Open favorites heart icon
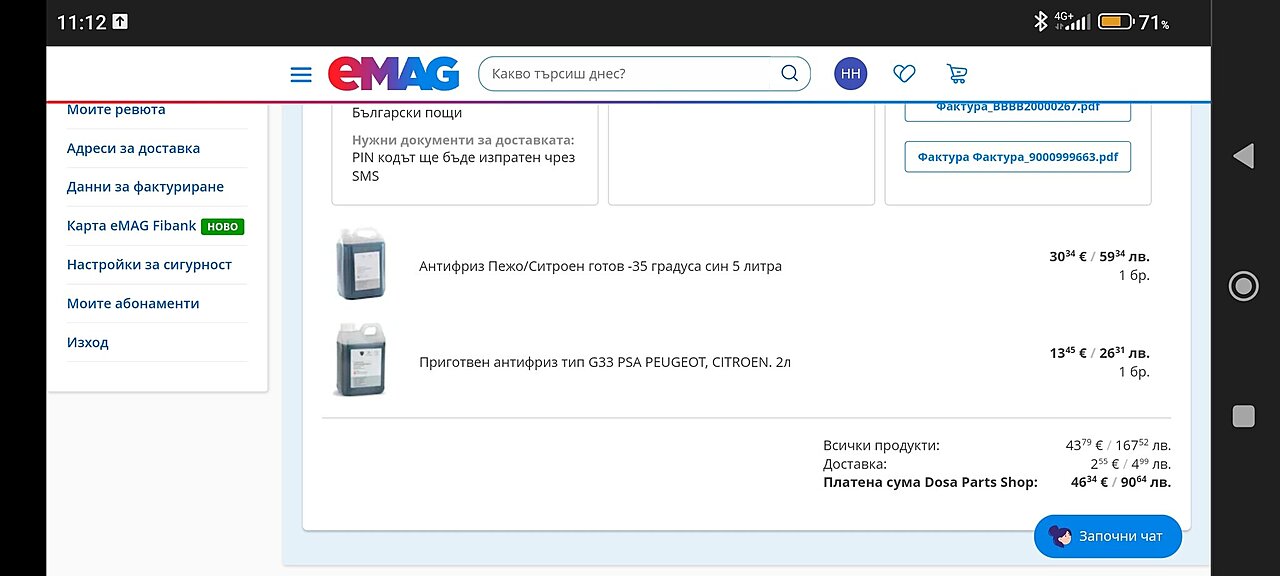 tap(904, 74)
